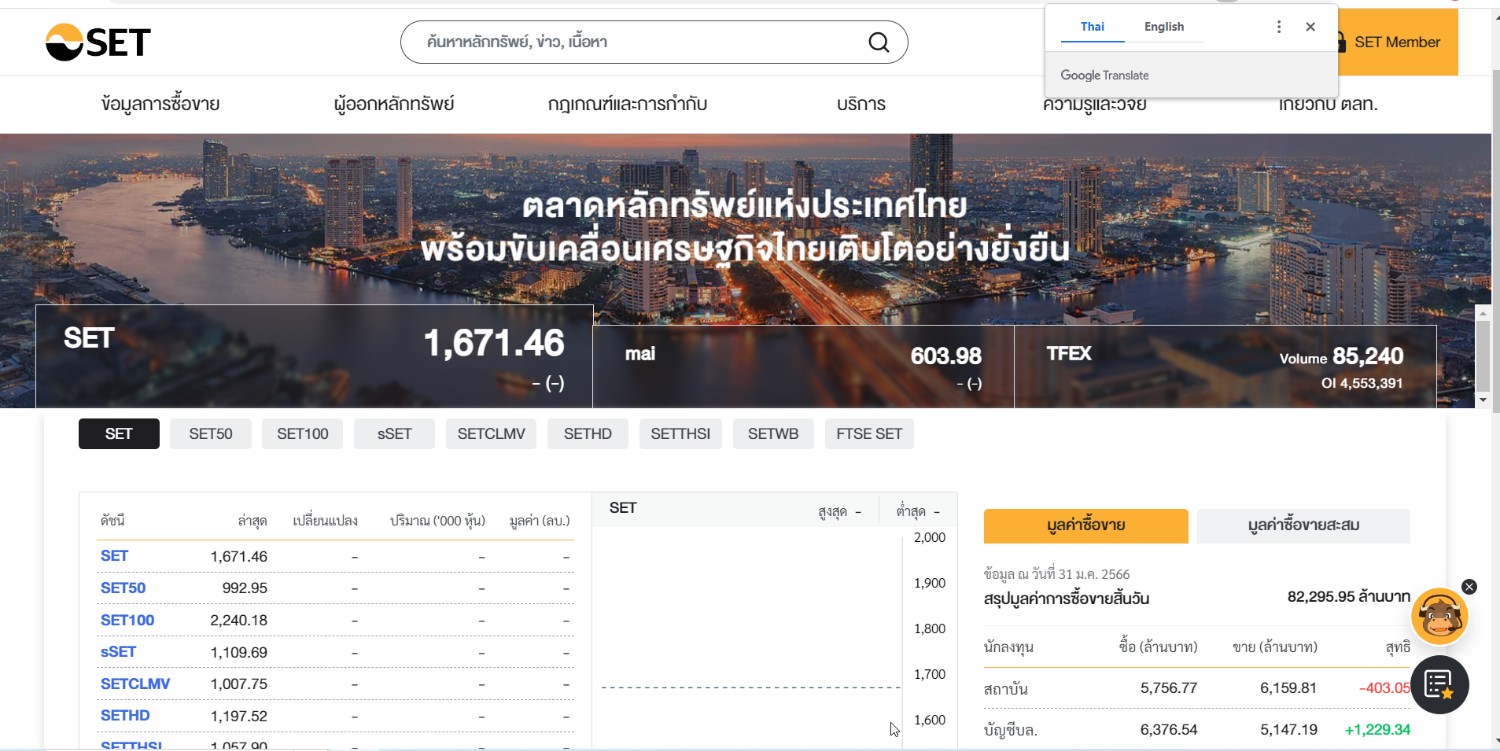Click the 5,147.19 sell value

1289,730
